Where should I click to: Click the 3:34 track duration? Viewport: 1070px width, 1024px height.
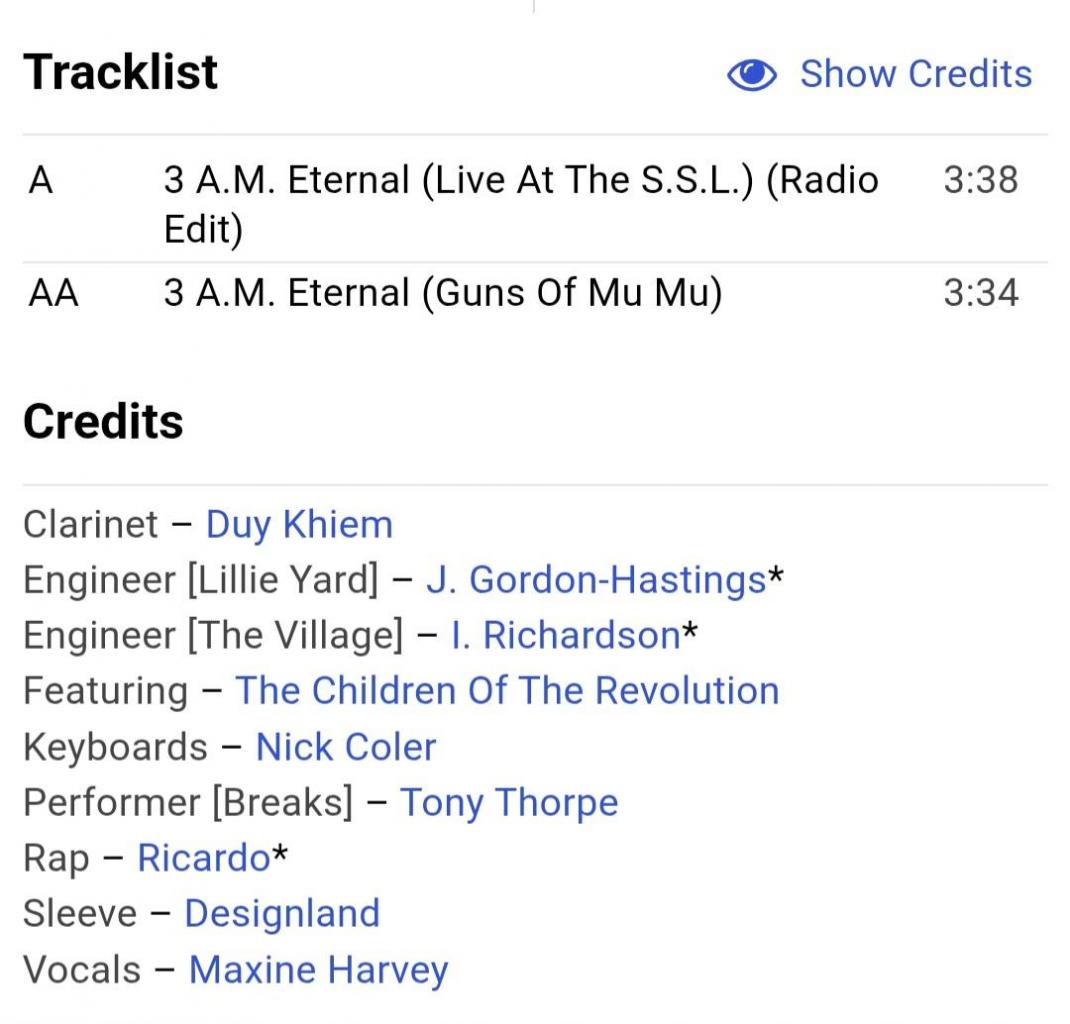click(980, 293)
